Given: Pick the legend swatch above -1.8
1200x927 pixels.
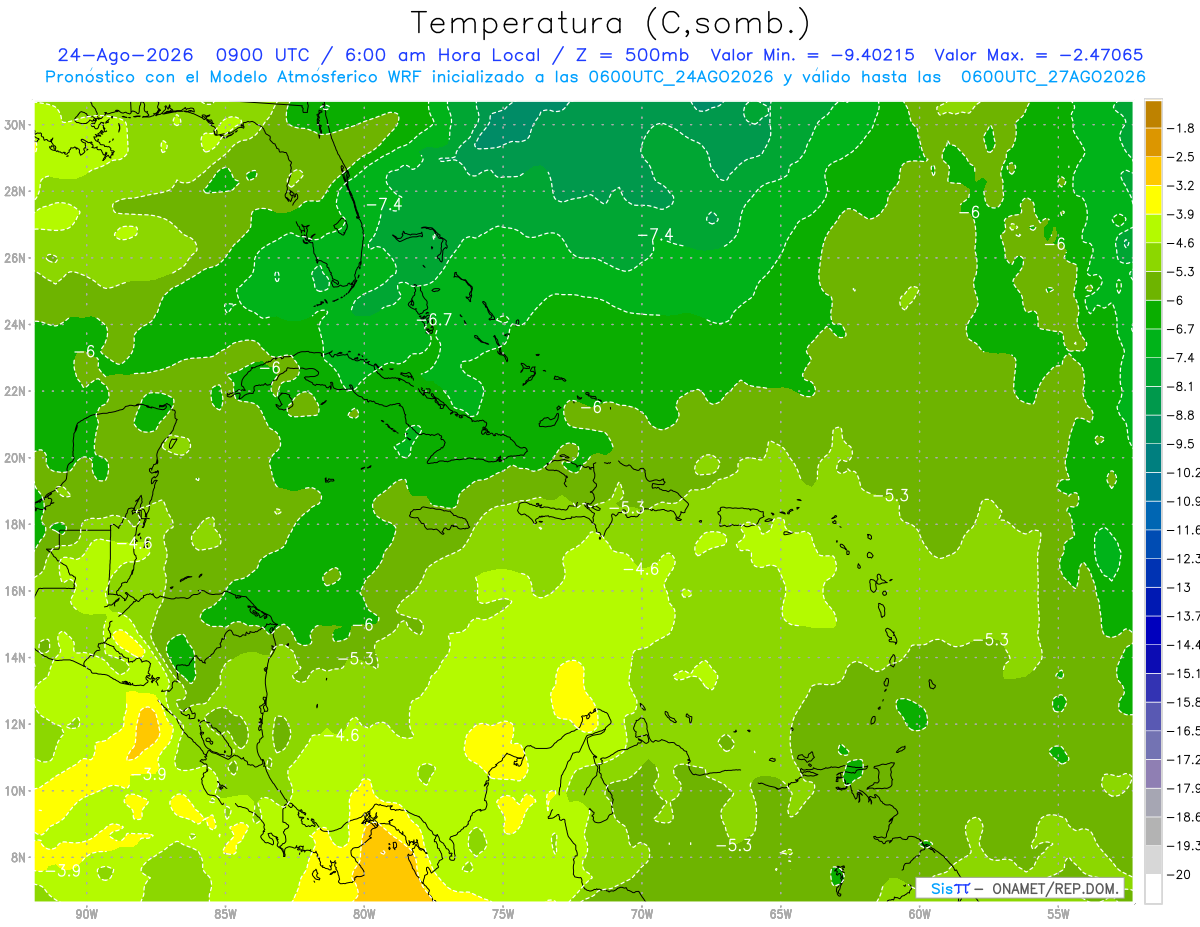Looking at the screenshot, I should pyautogui.click(x=1153, y=114).
